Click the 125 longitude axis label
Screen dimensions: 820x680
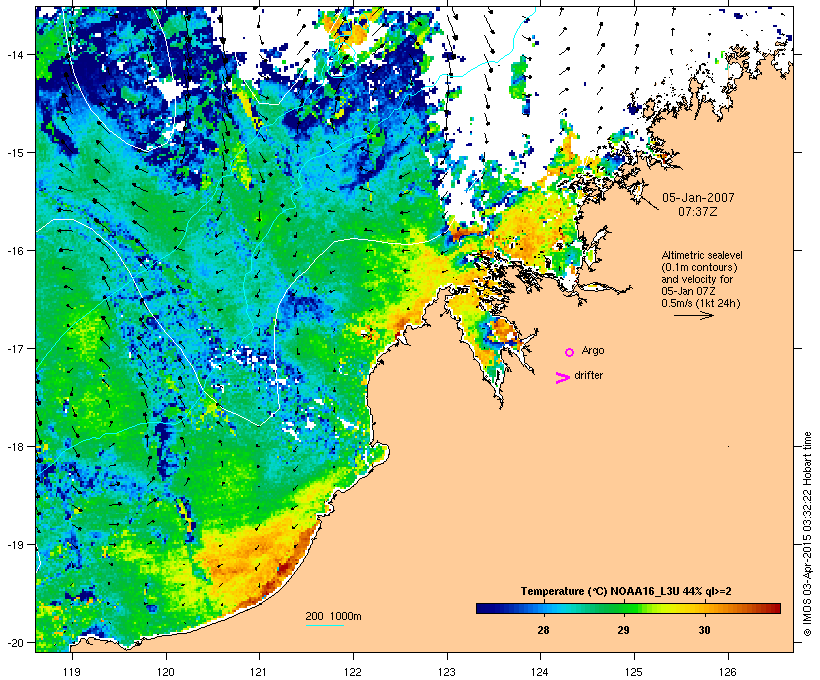pyautogui.click(x=634, y=672)
